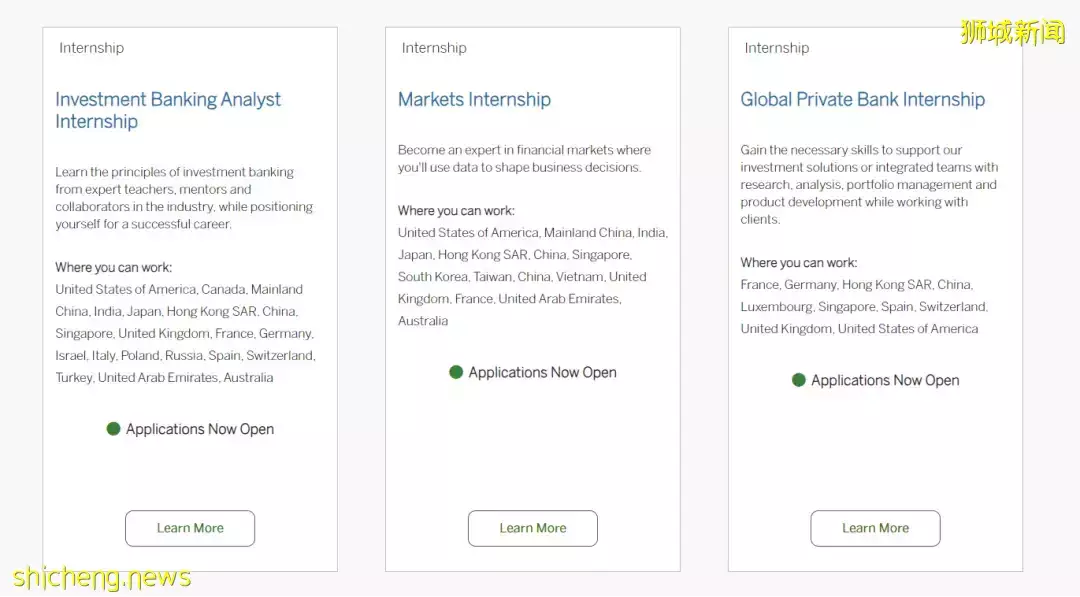Viewport: 1080px width, 597px height.
Task: Click the Investment Banking location list text
Action: 185,333
